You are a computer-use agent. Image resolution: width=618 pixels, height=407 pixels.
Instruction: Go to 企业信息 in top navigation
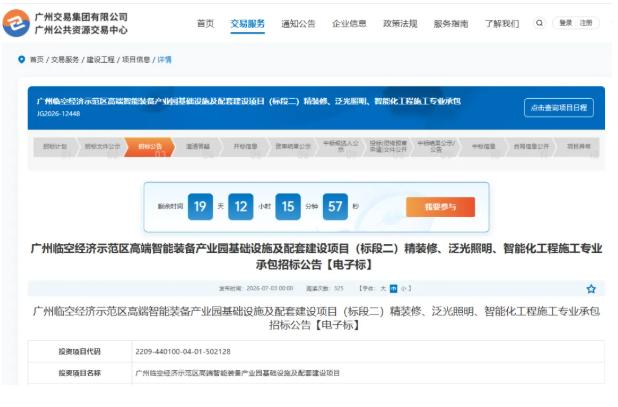[x=349, y=24]
